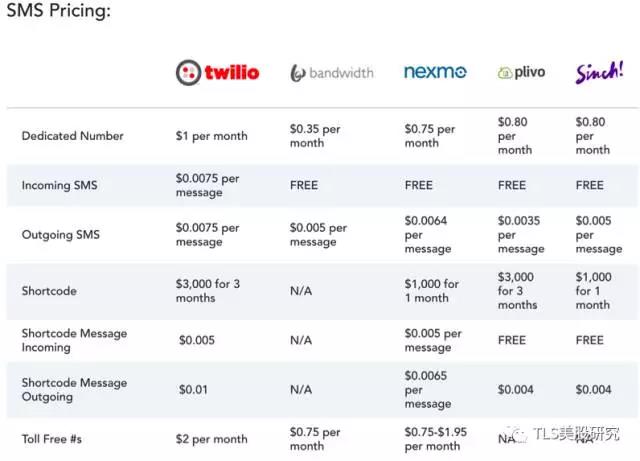Click the Bandwidth logo
The width and height of the screenshot is (640, 461).
coord(332,73)
